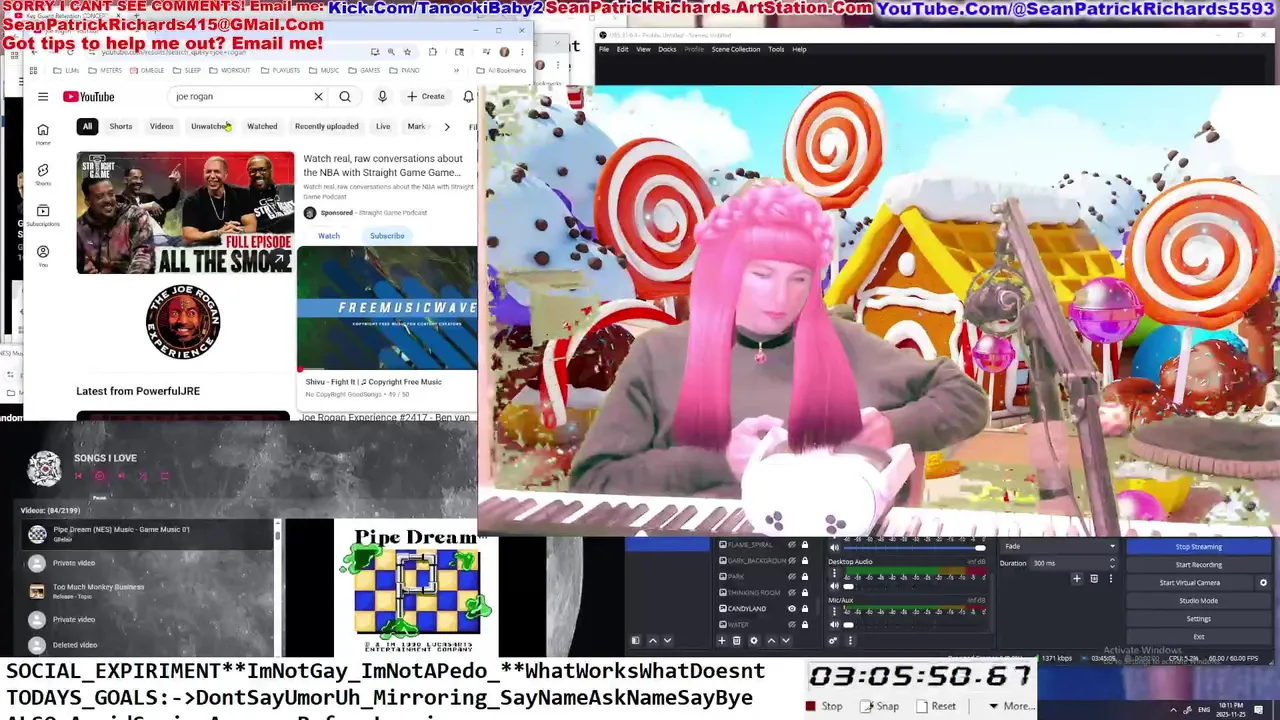Click Studio Mode in OBS
Viewport: 1280px width, 720px height.
tap(1198, 601)
